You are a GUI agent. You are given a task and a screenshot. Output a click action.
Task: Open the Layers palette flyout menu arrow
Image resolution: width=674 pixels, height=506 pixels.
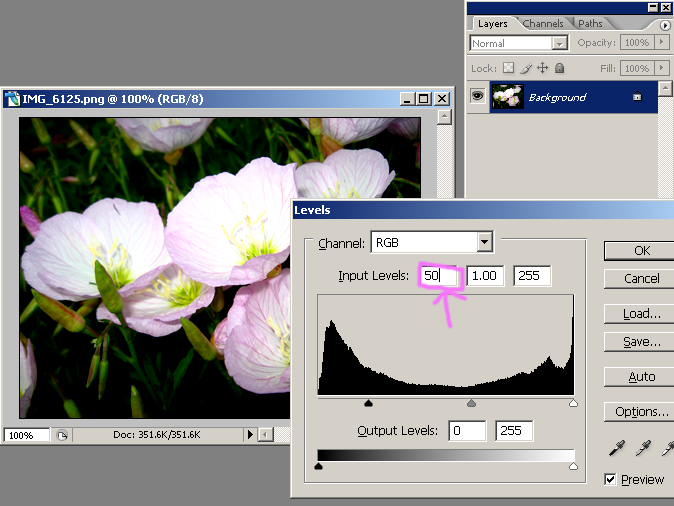coord(665,25)
